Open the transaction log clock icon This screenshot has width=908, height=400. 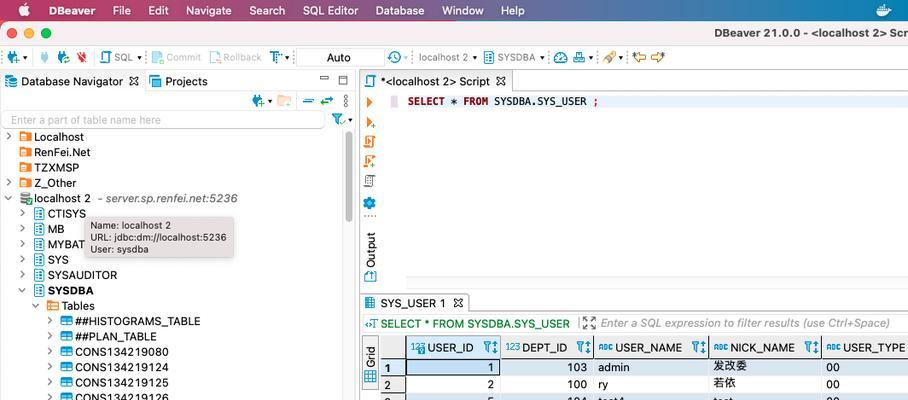(x=394, y=57)
